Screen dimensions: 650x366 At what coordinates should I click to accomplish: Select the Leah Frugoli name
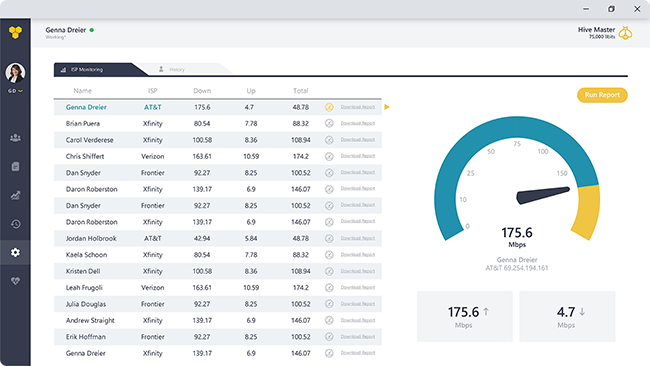tap(84, 288)
